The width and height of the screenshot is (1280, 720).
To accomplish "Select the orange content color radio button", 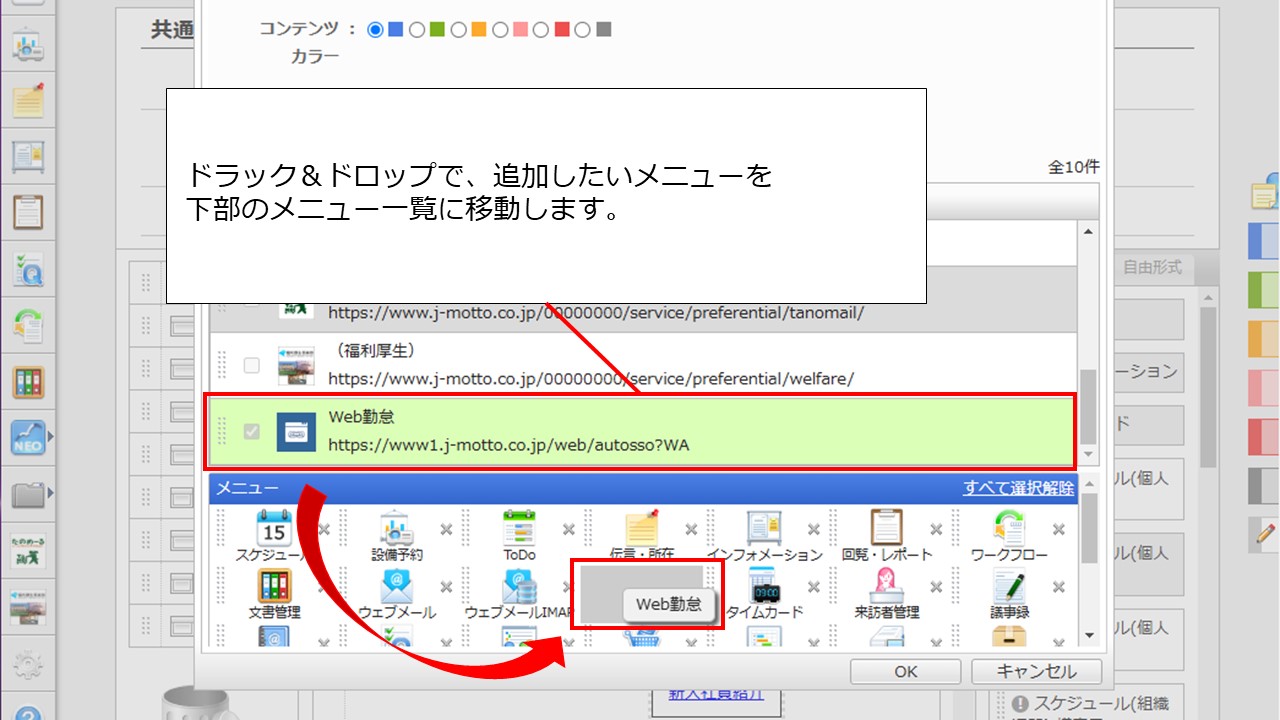I will point(458,30).
